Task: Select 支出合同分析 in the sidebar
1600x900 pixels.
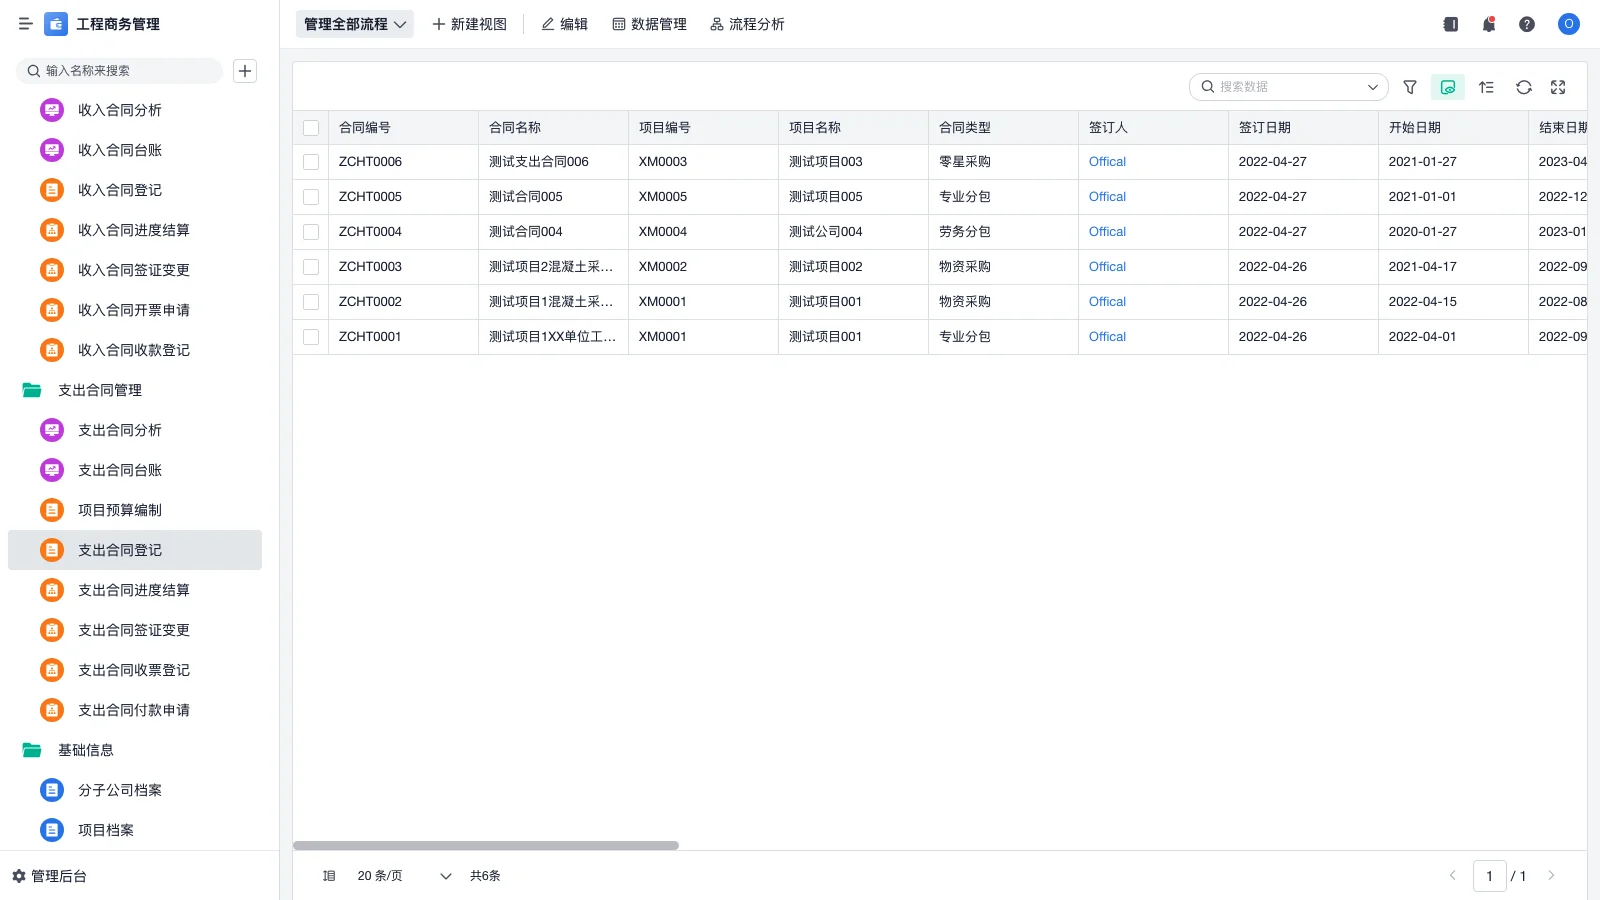Action: coord(119,430)
